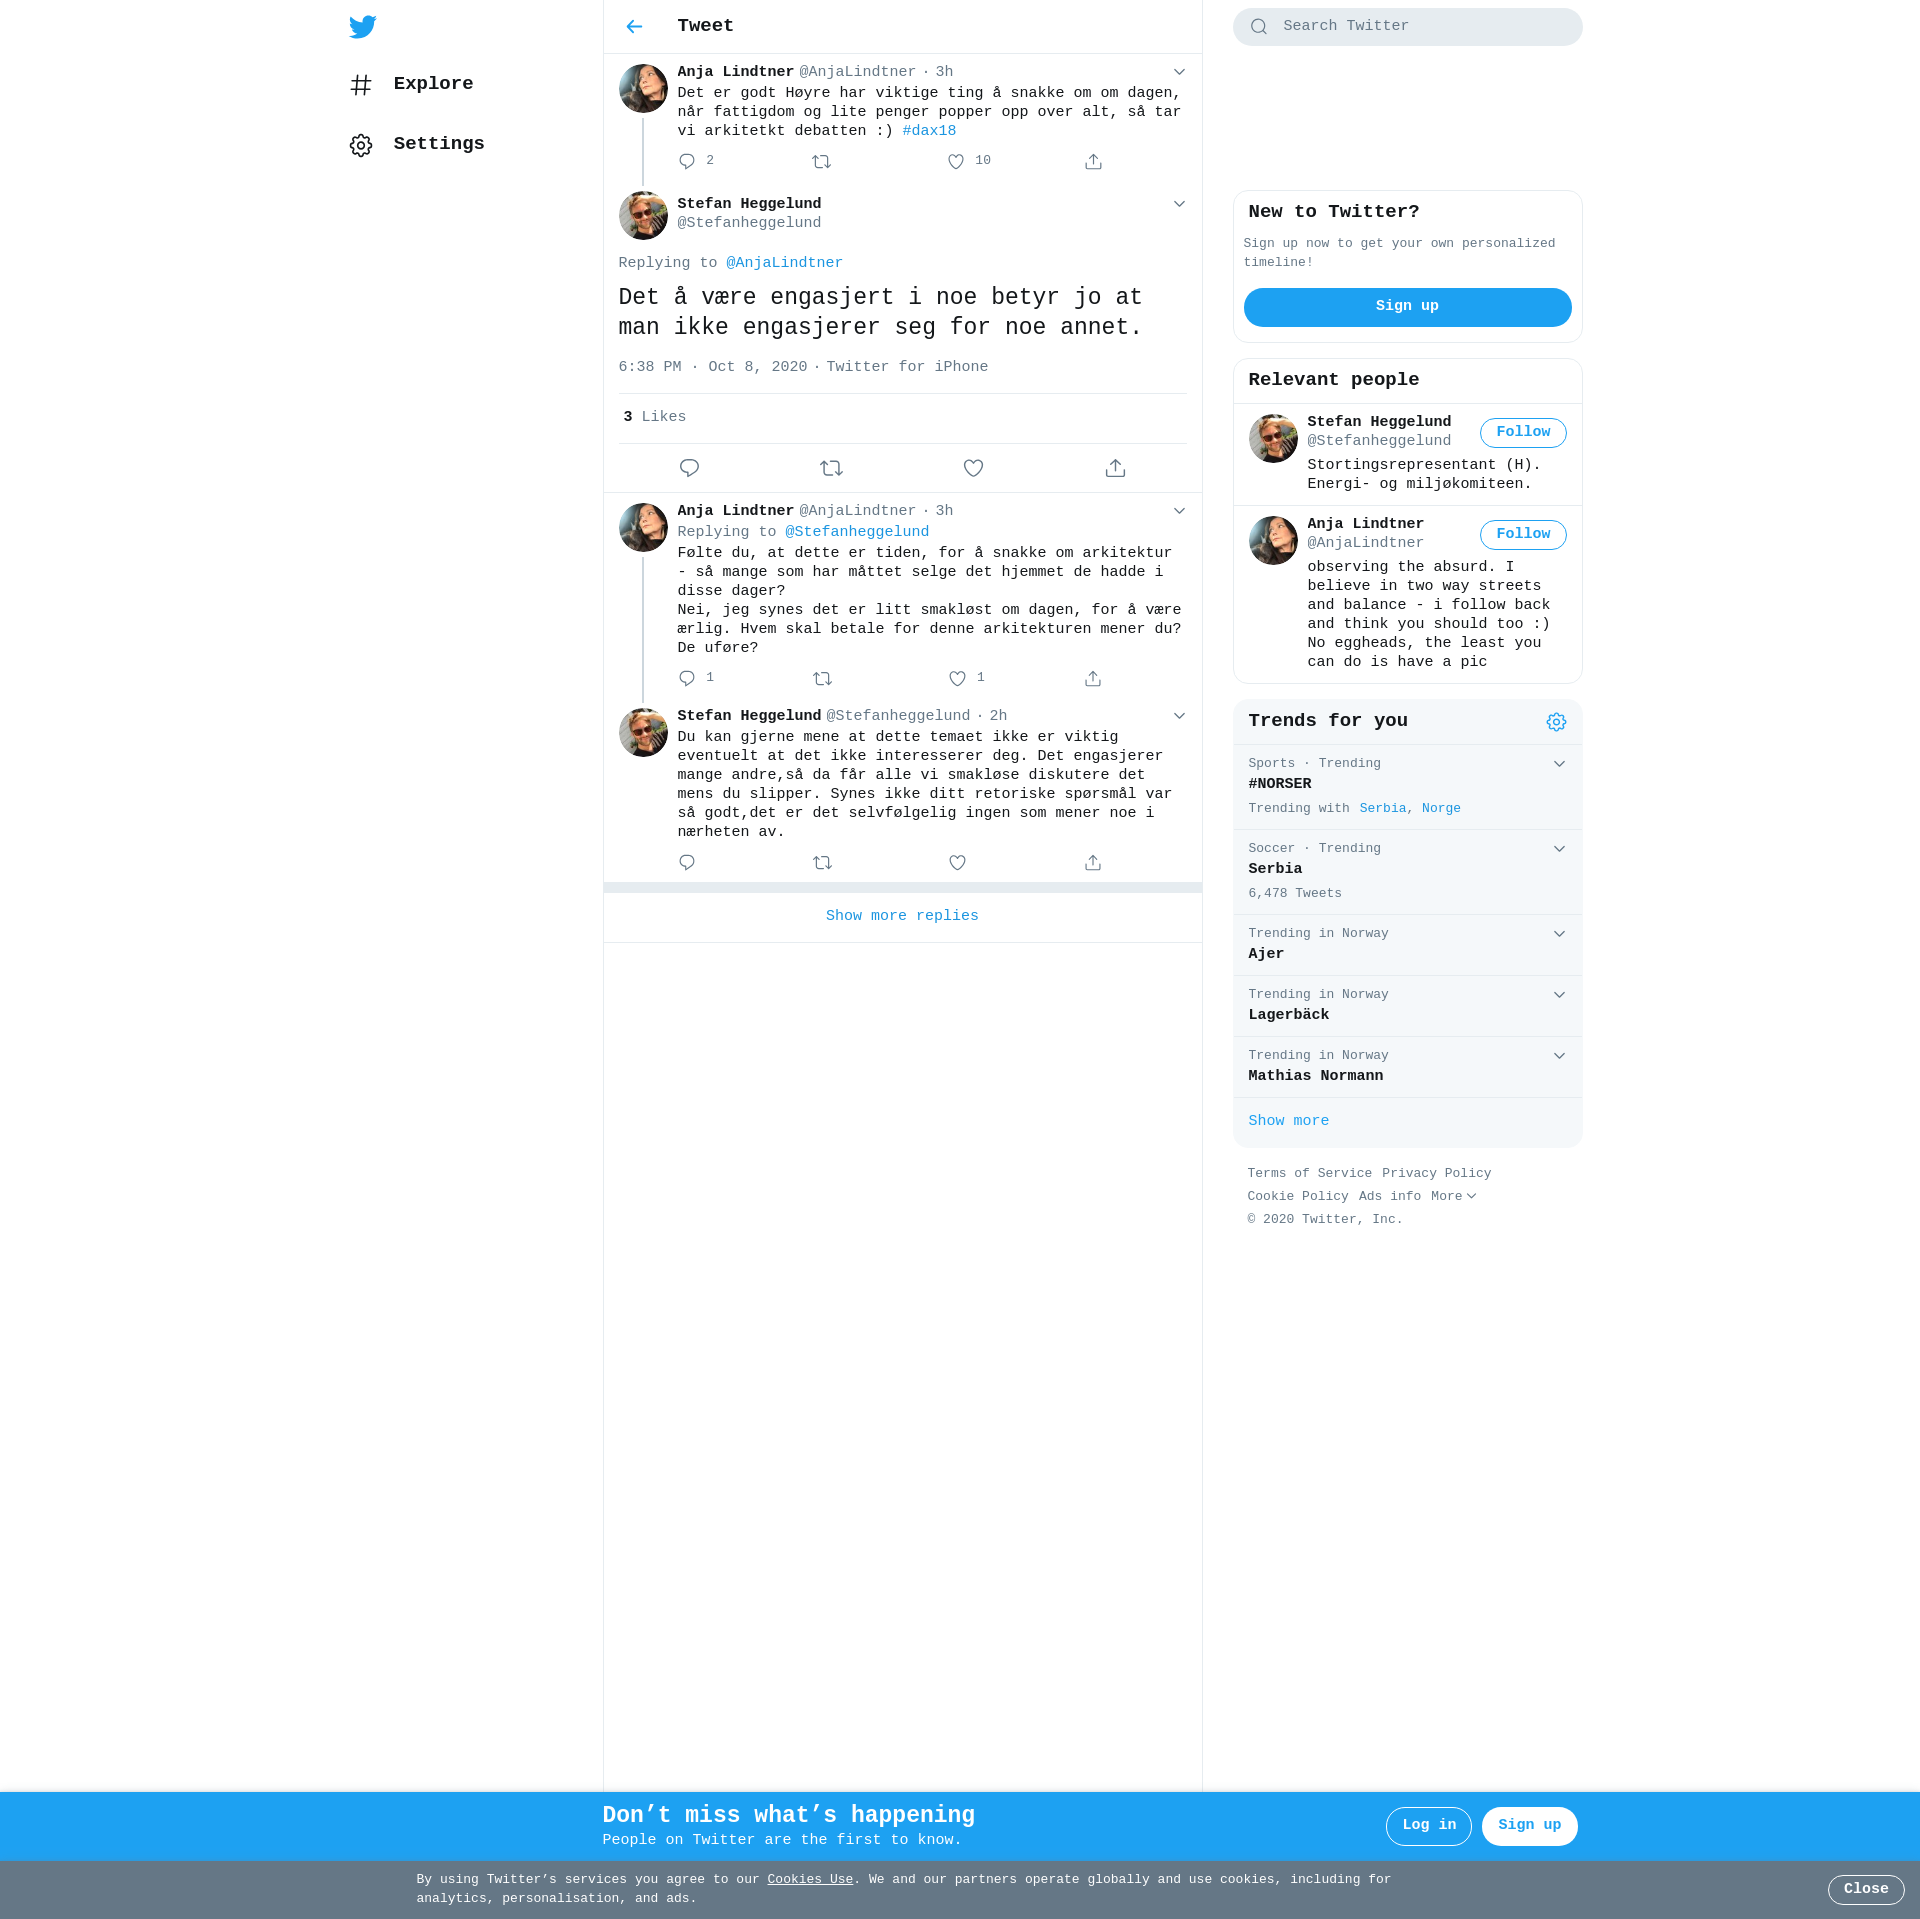This screenshot has height=1919, width=1920.
Task: Open the #NORSER trend
Action: pyautogui.click(x=1279, y=784)
